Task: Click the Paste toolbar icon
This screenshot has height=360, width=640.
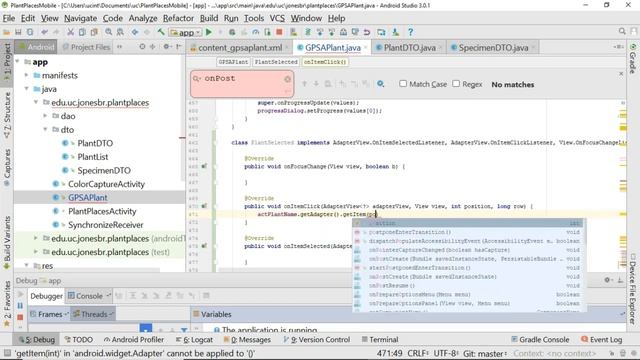Action: click(x=94, y=32)
